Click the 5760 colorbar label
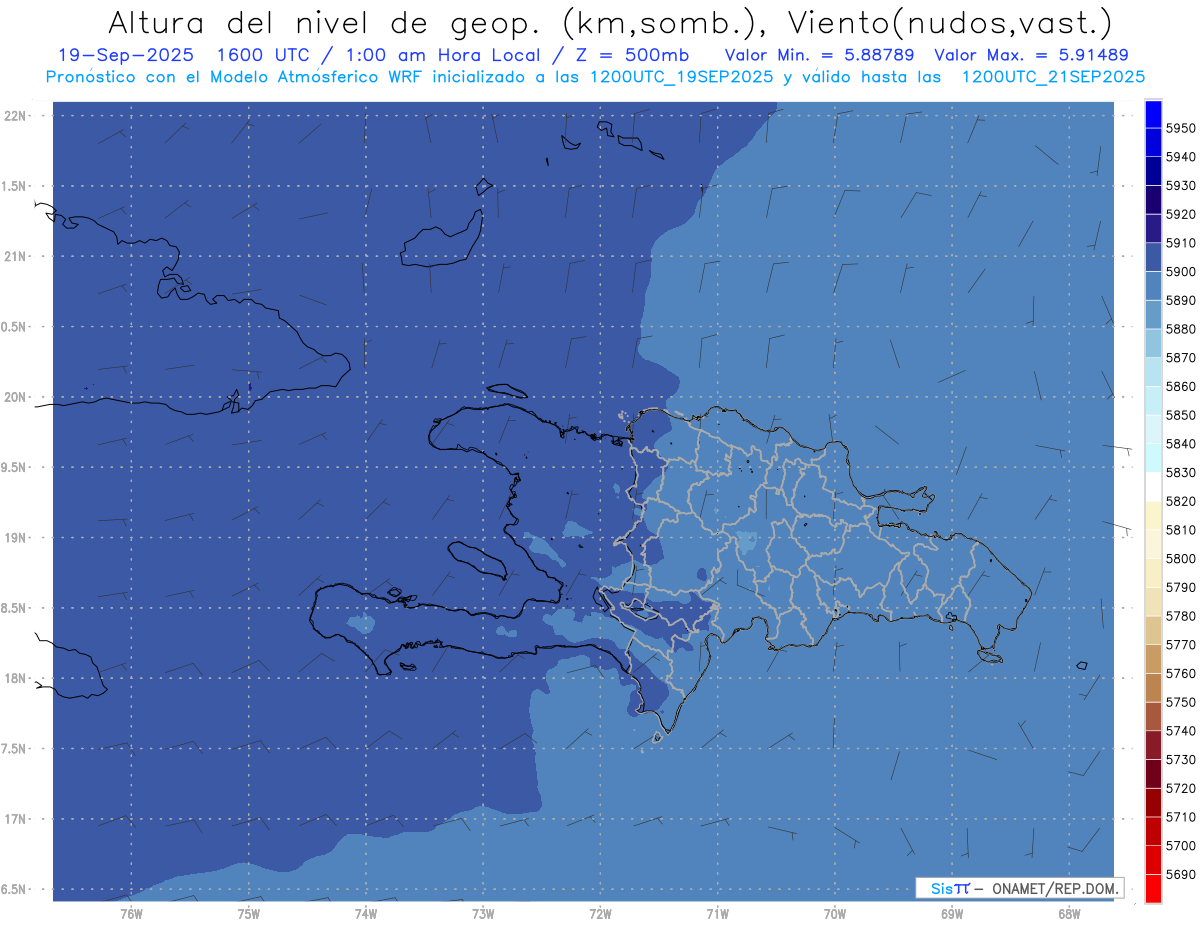Image resolution: width=1200 pixels, height=927 pixels. coord(1180,674)
